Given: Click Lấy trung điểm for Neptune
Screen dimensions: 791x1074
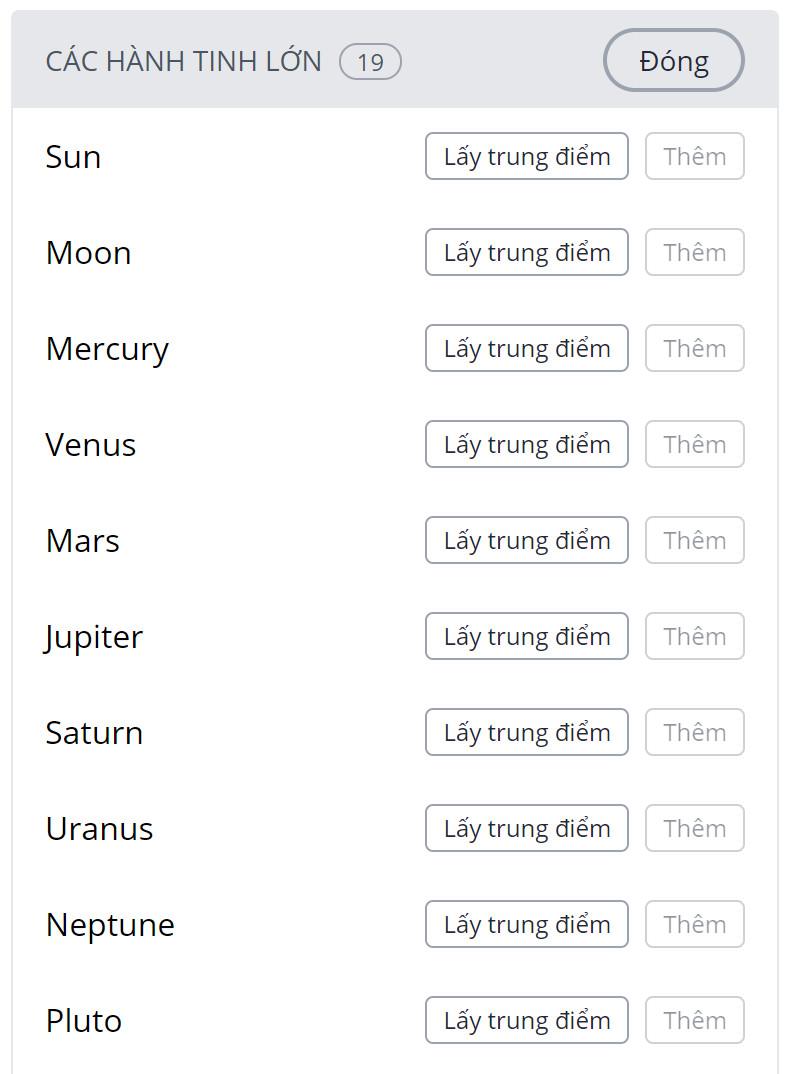Looking at the screenshot, I should (526, 925).
